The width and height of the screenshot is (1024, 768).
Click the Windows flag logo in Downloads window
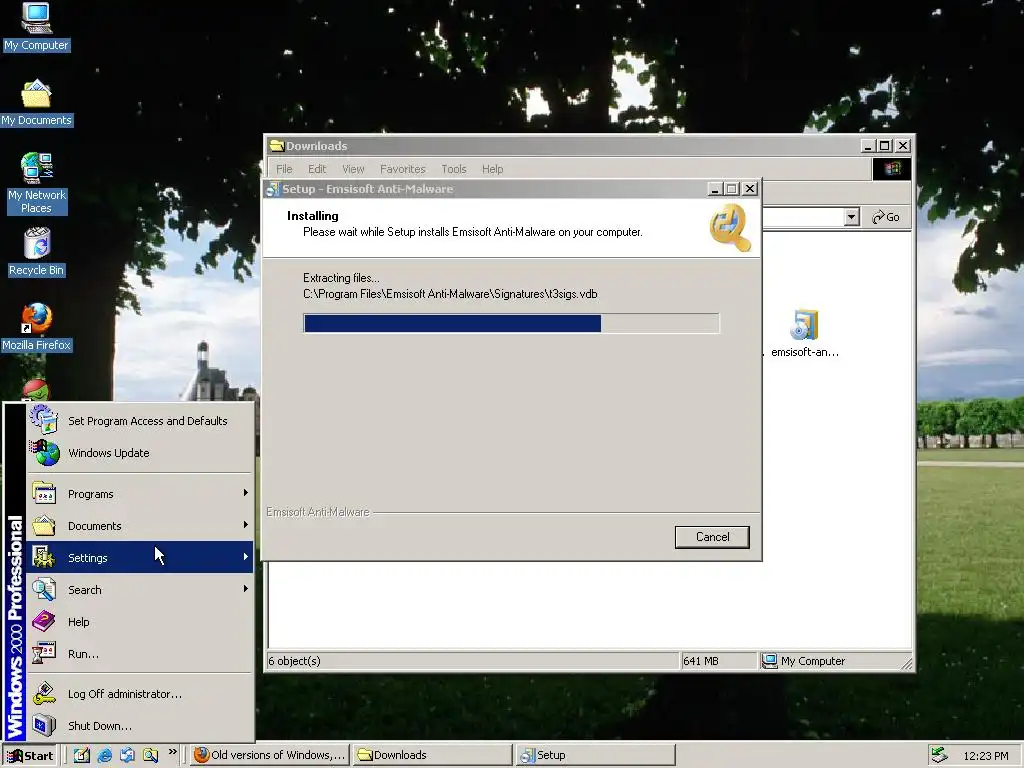click(x=892, y=169)
